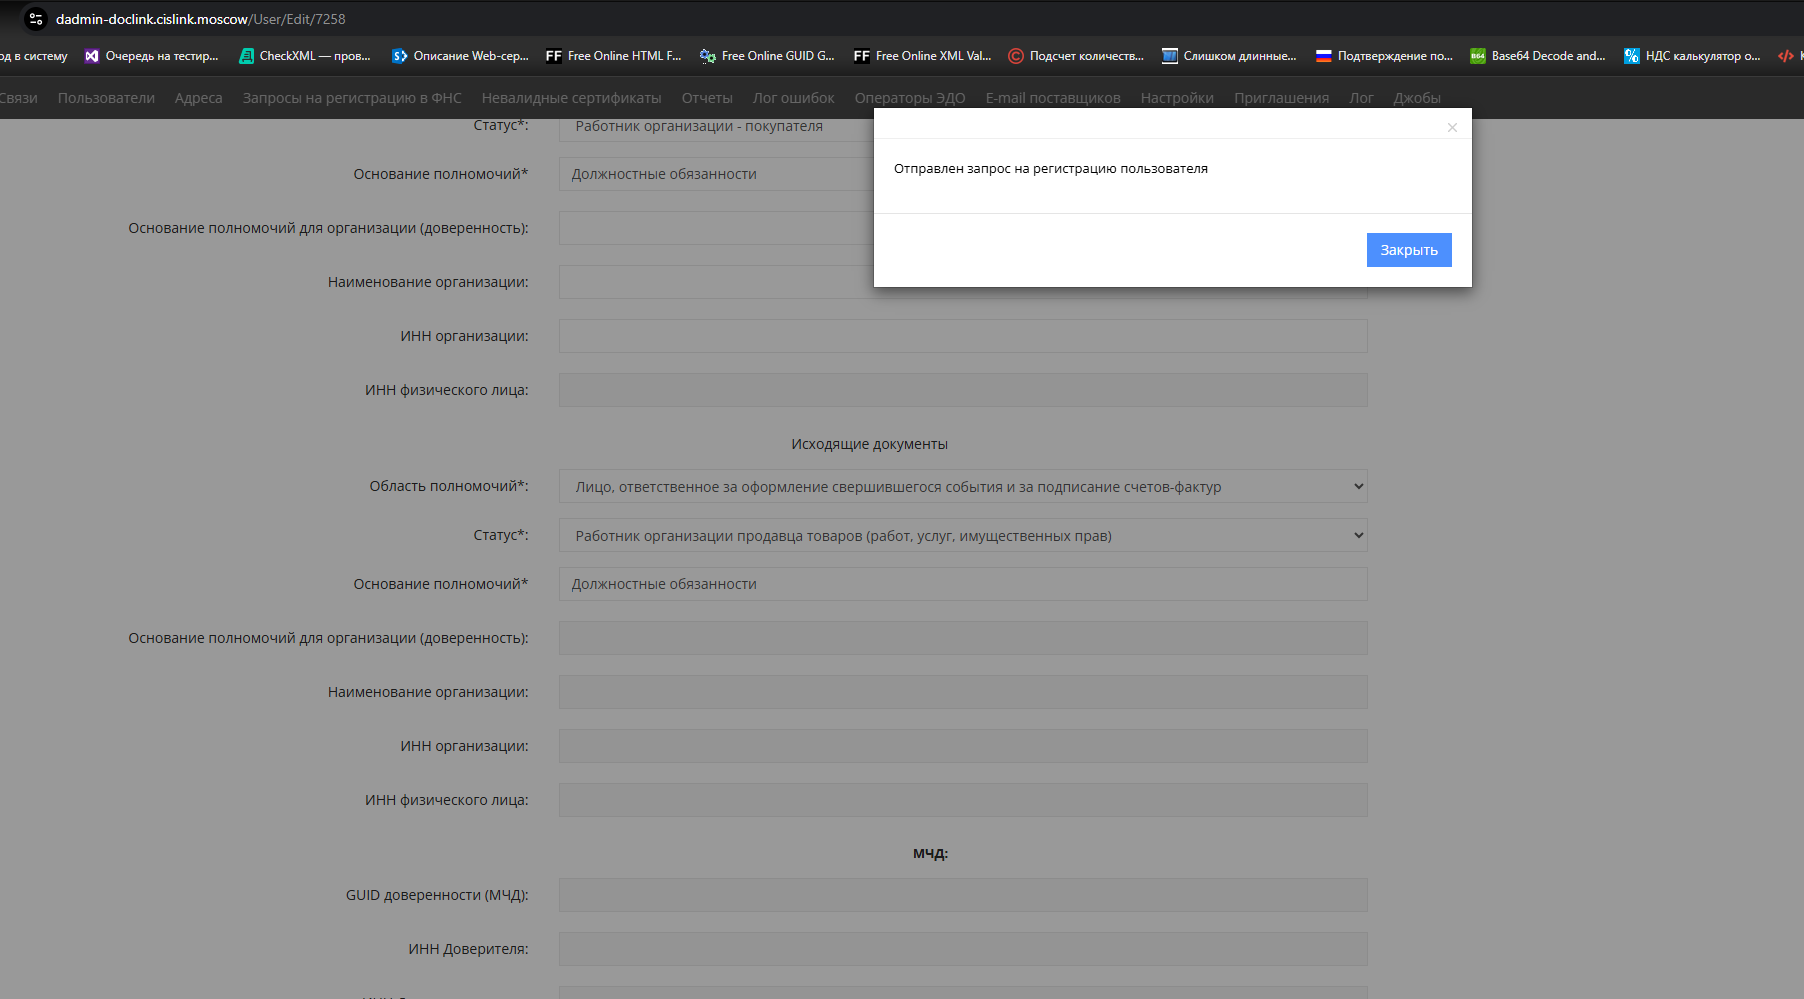
Task: Click the GUID доверенности (МЧД) field
Action: point(963,895)
